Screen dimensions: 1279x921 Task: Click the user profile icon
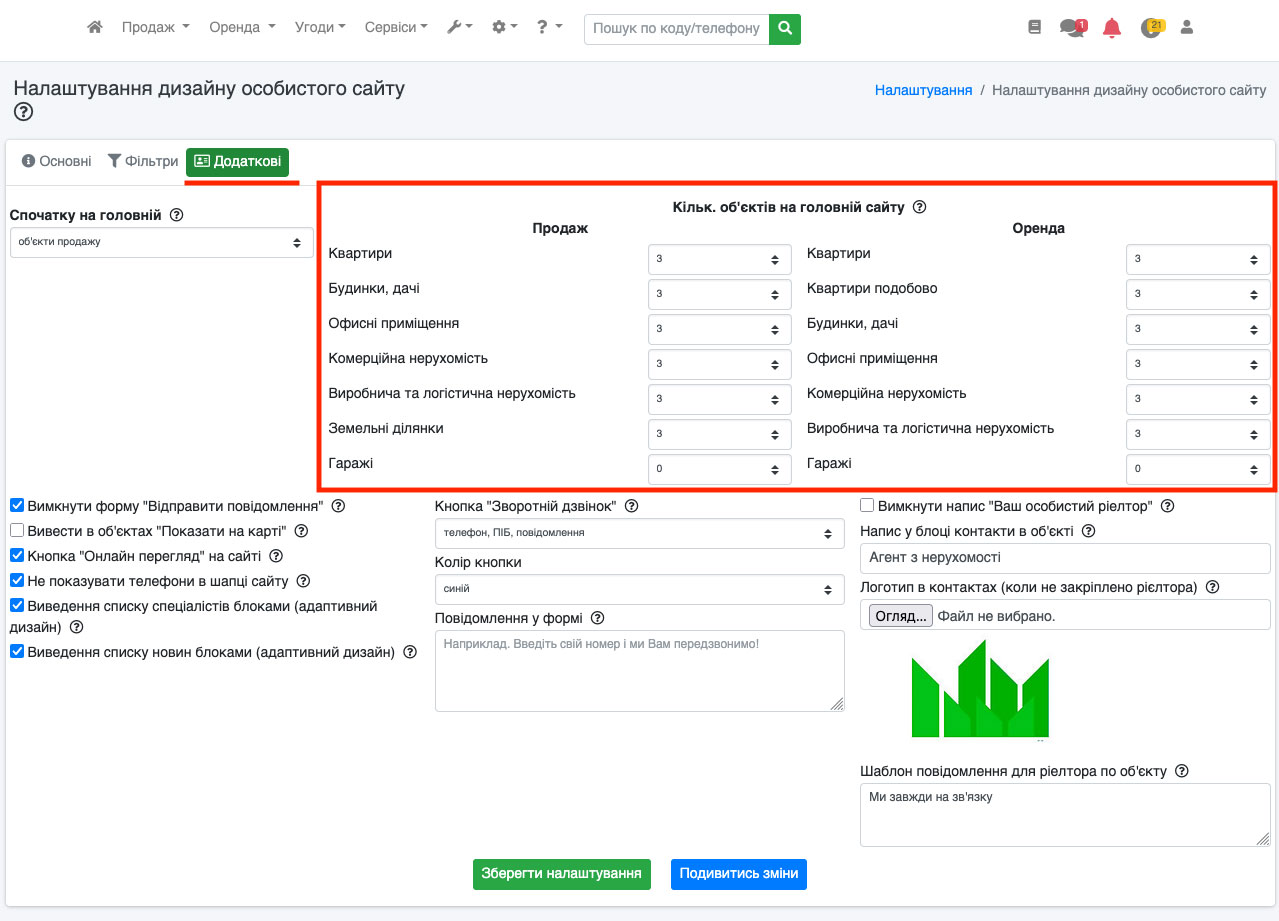[1187, 28]
